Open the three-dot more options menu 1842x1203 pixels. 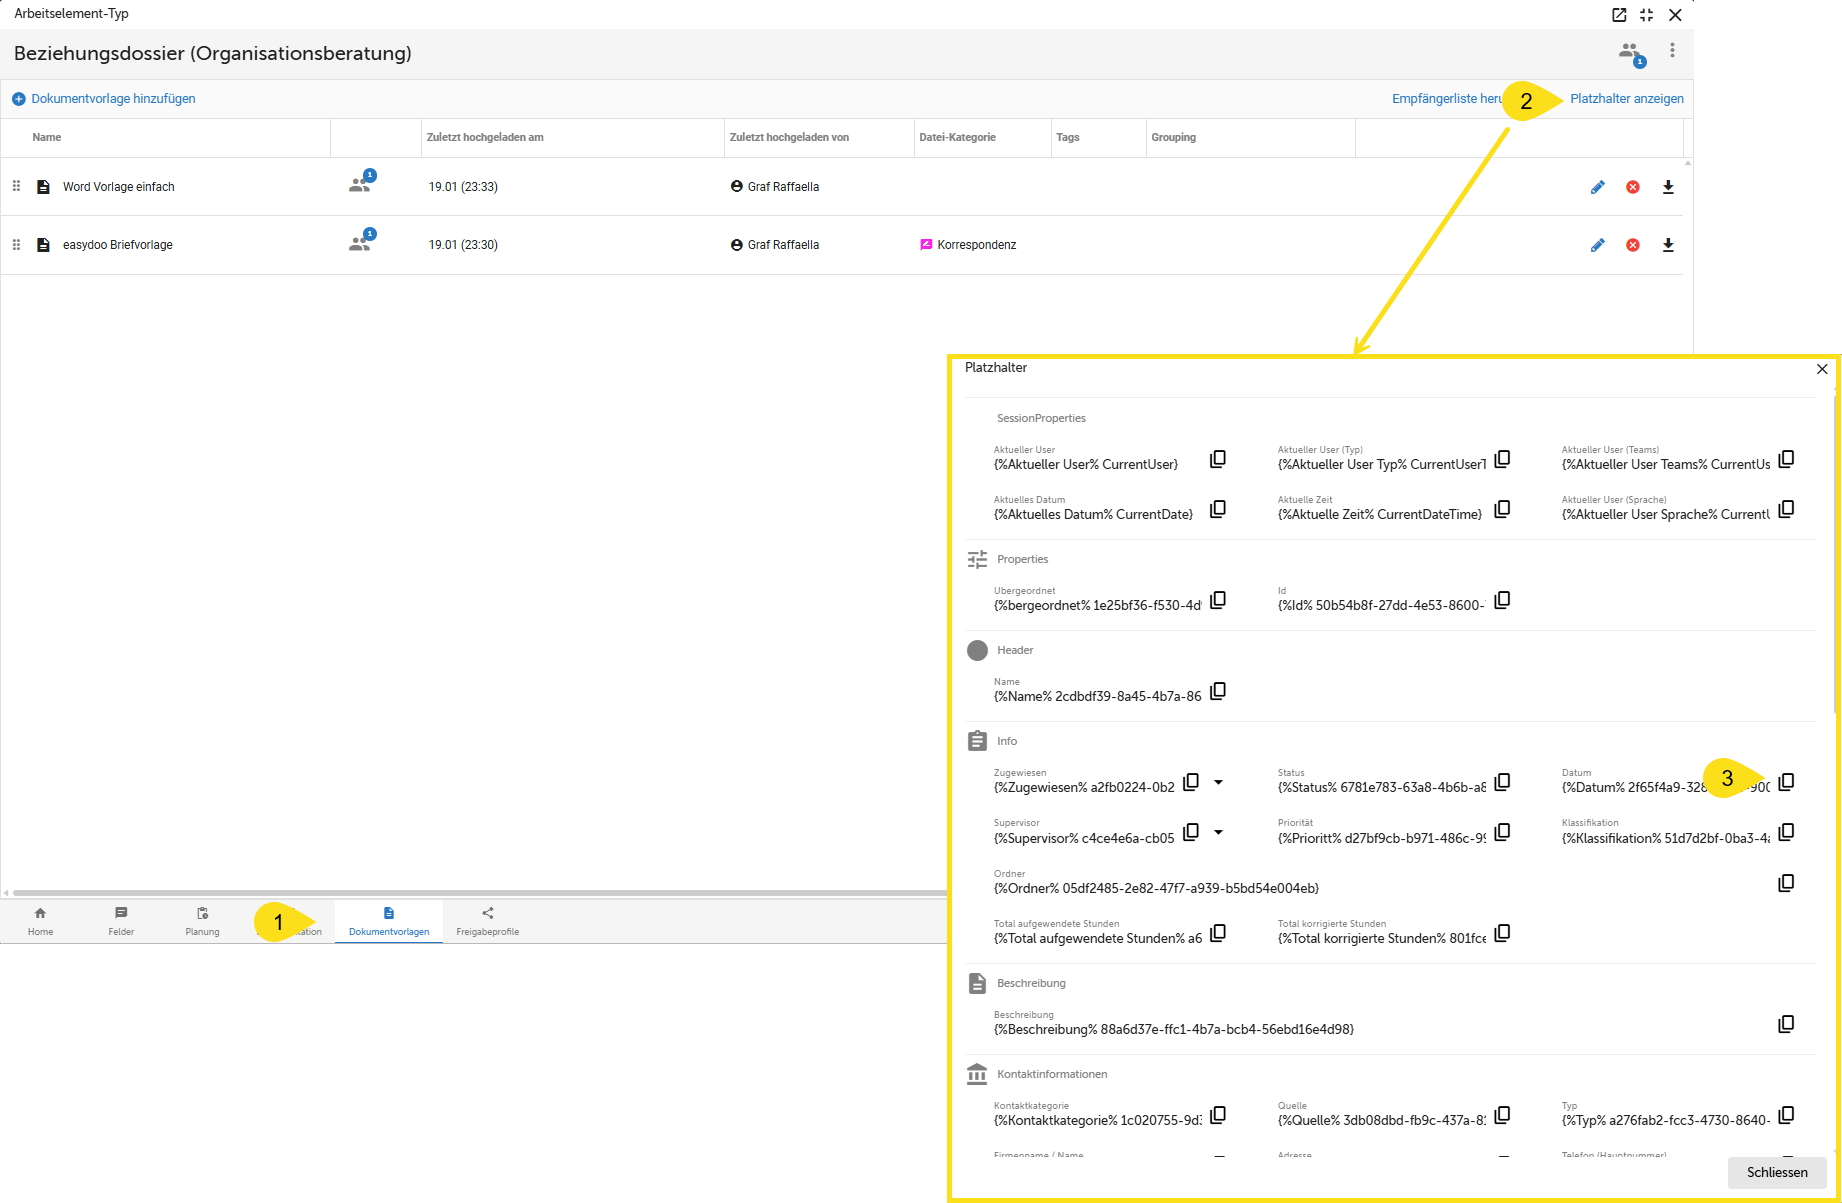point(1671,50)
